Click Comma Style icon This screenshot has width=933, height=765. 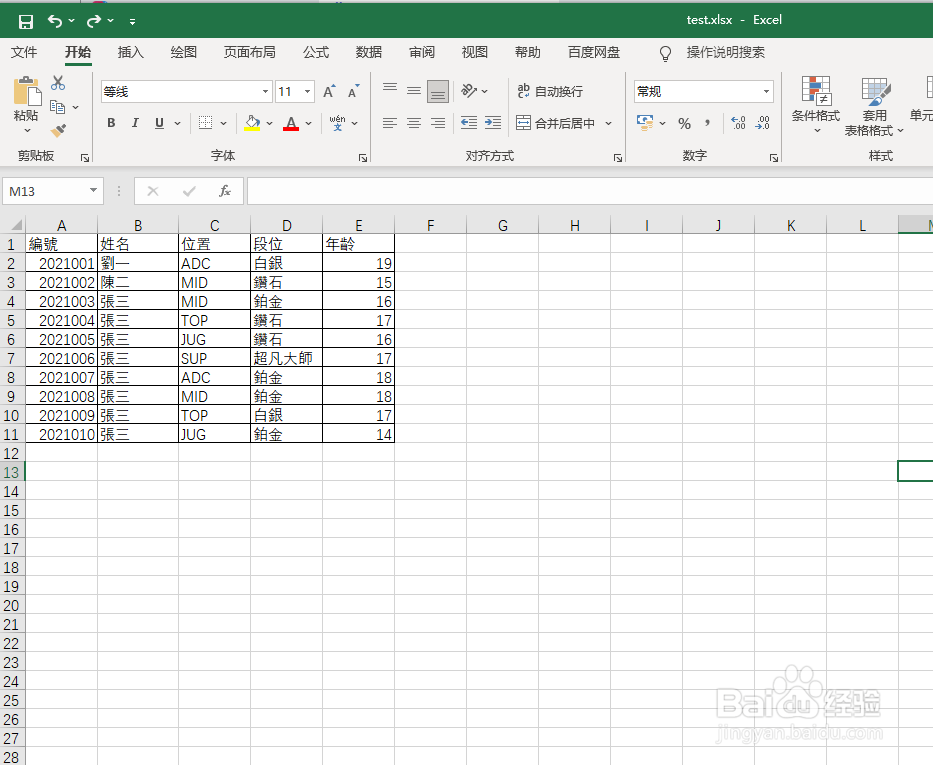(707, 123)
